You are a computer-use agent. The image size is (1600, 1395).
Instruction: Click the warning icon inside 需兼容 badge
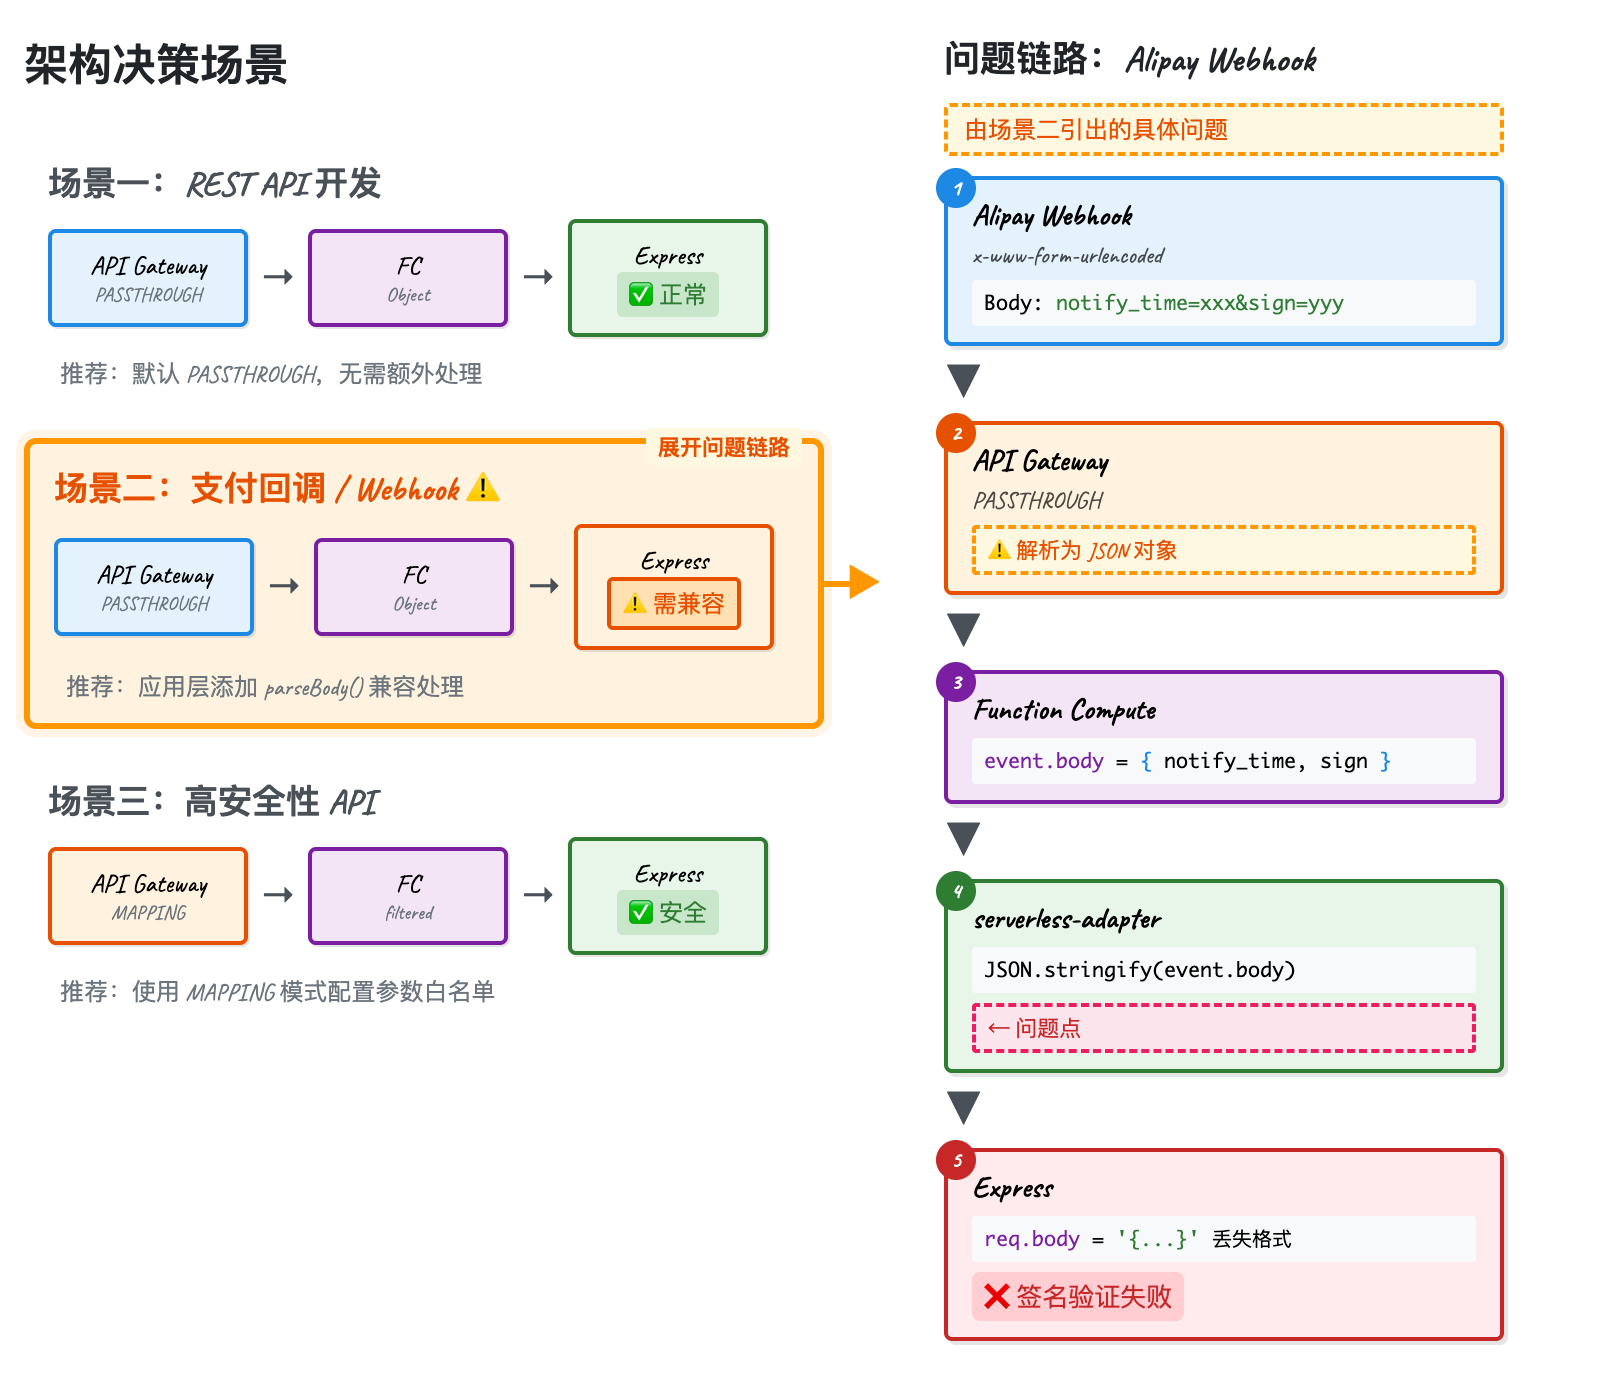tap(634, 604)
